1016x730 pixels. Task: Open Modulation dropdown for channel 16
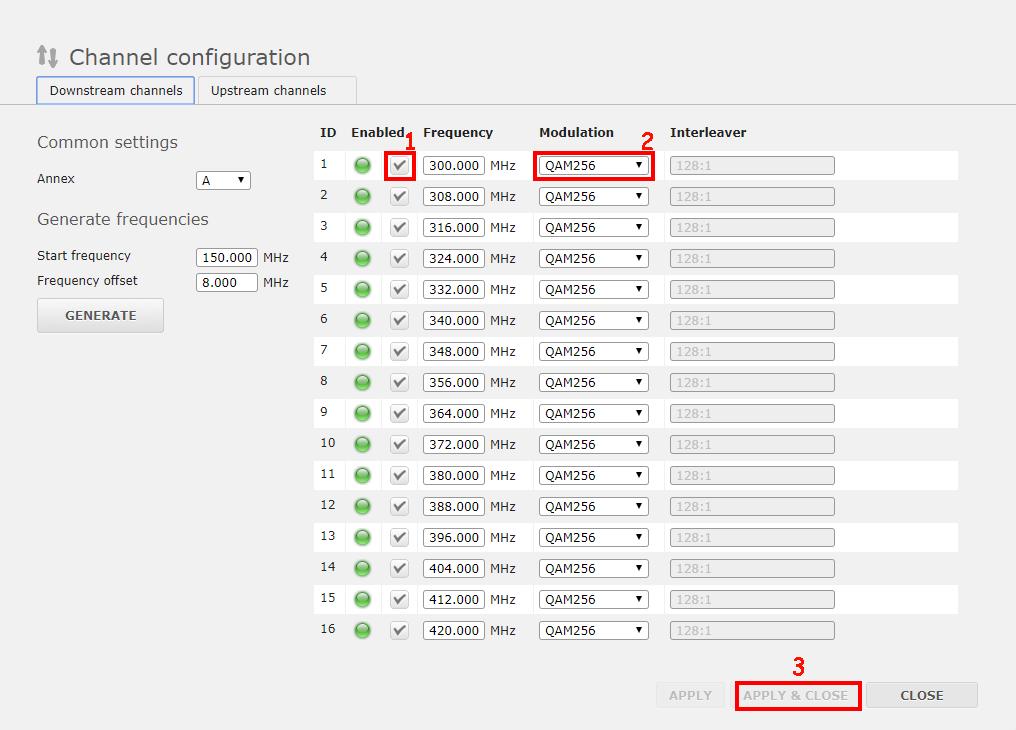pos(594,630)
